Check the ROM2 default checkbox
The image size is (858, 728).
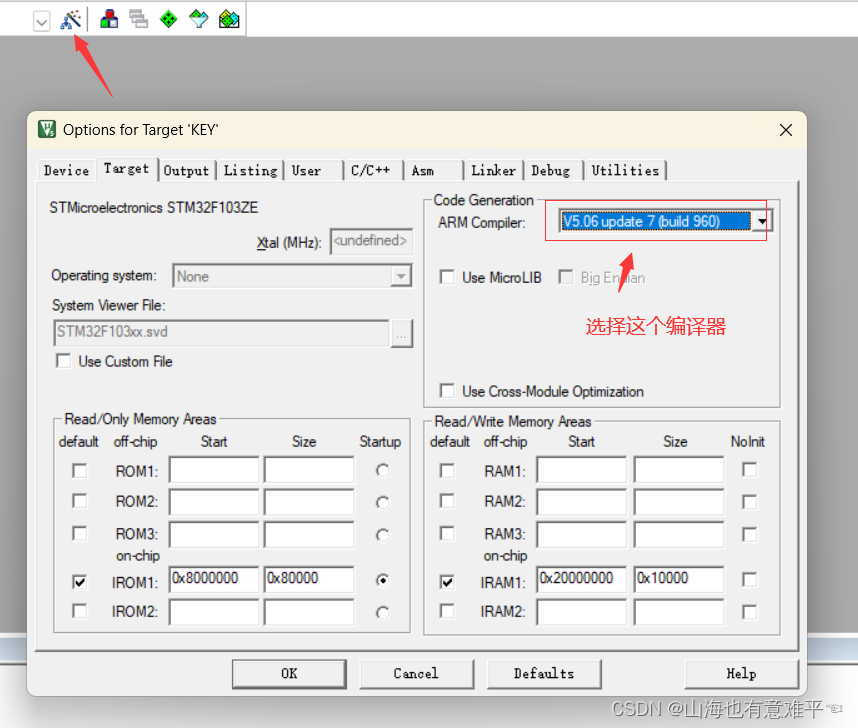point(80,501)
